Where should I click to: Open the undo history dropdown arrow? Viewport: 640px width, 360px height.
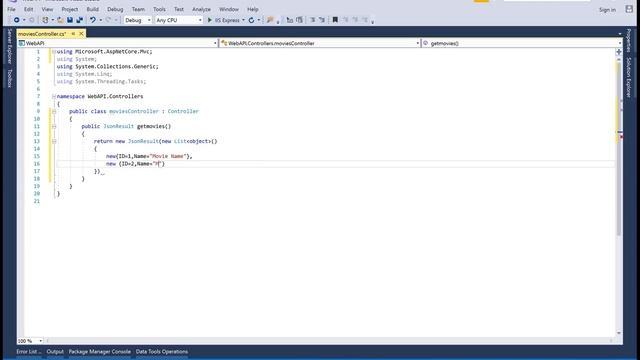[x=101, y=20]
